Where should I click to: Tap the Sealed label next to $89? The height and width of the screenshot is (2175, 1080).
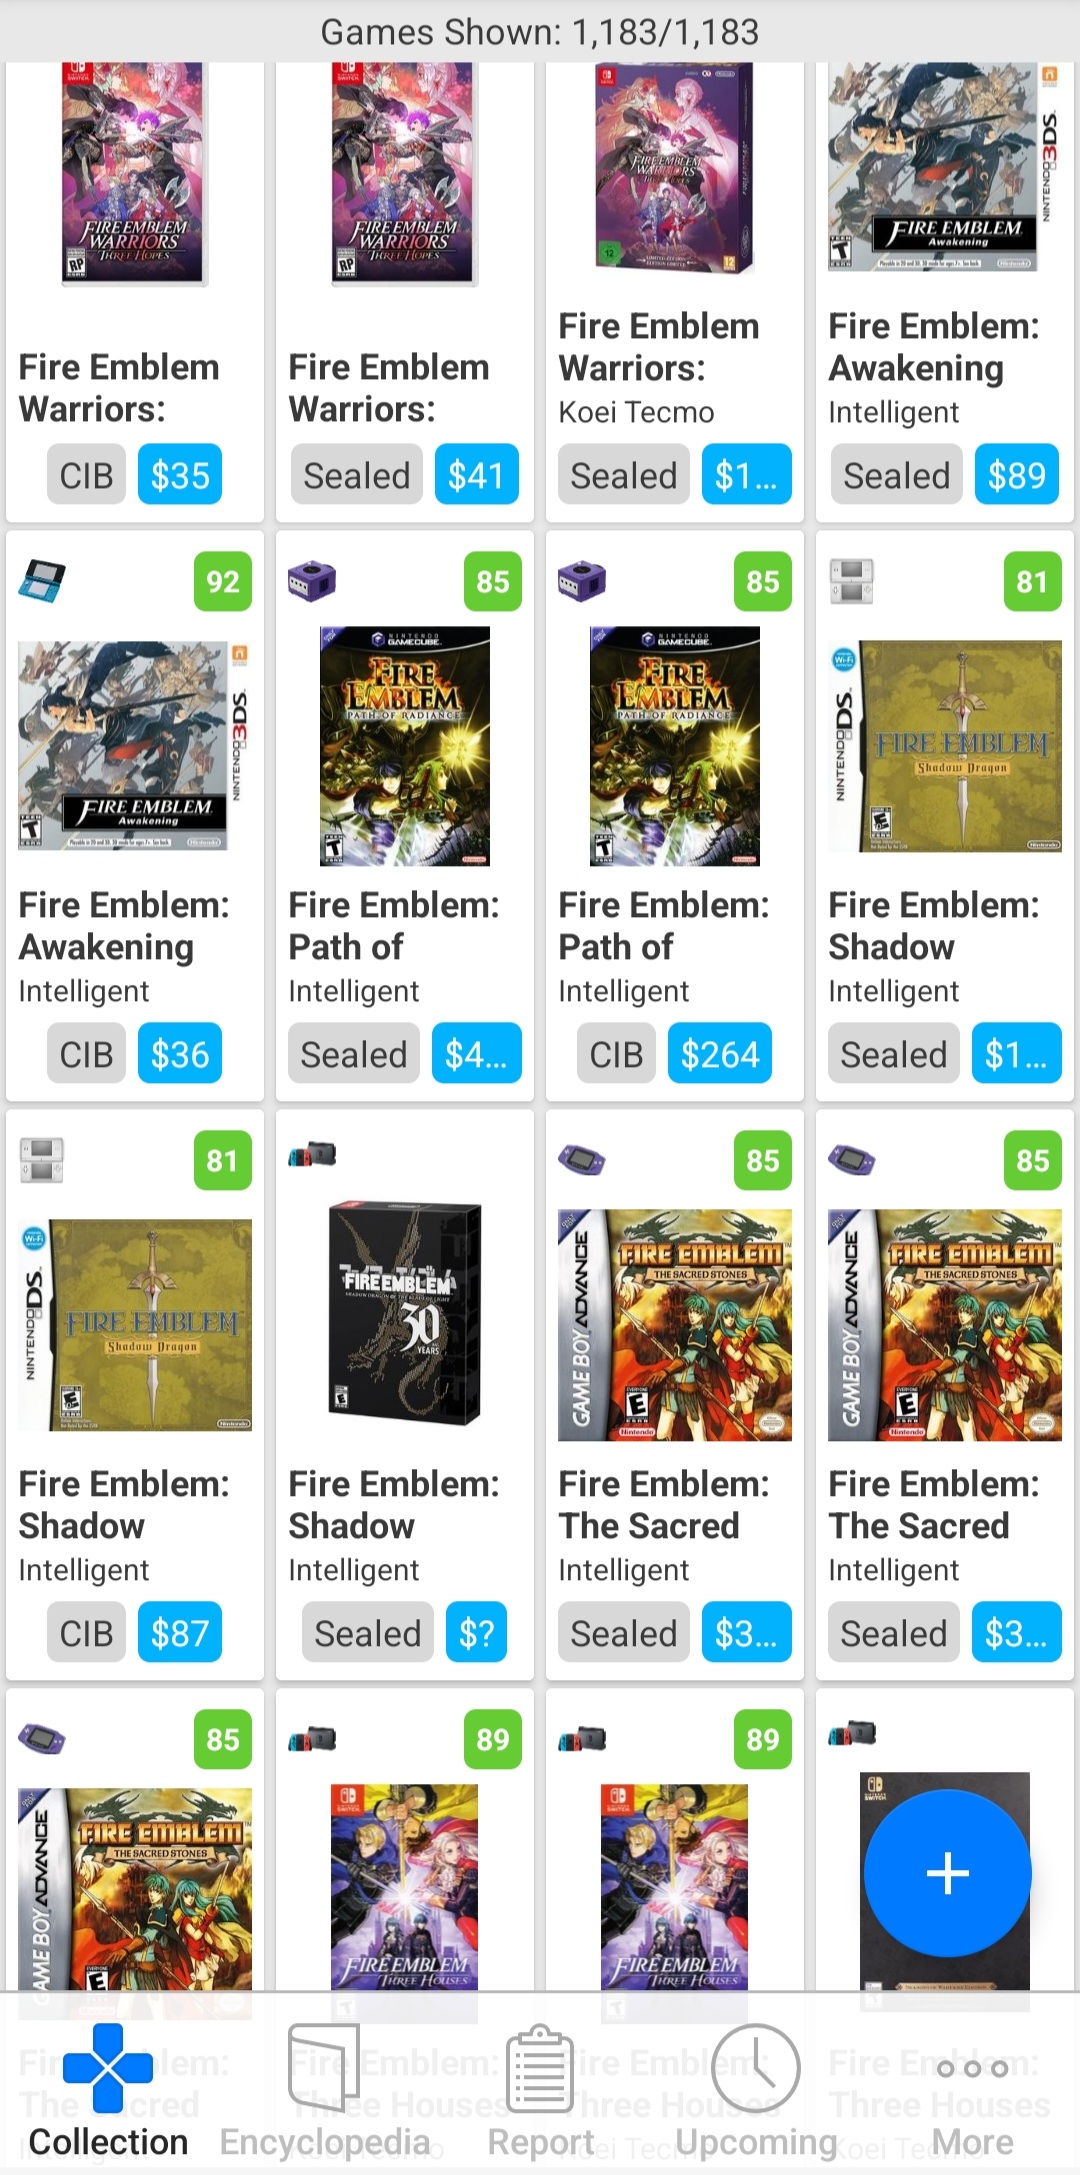point(896,475)
